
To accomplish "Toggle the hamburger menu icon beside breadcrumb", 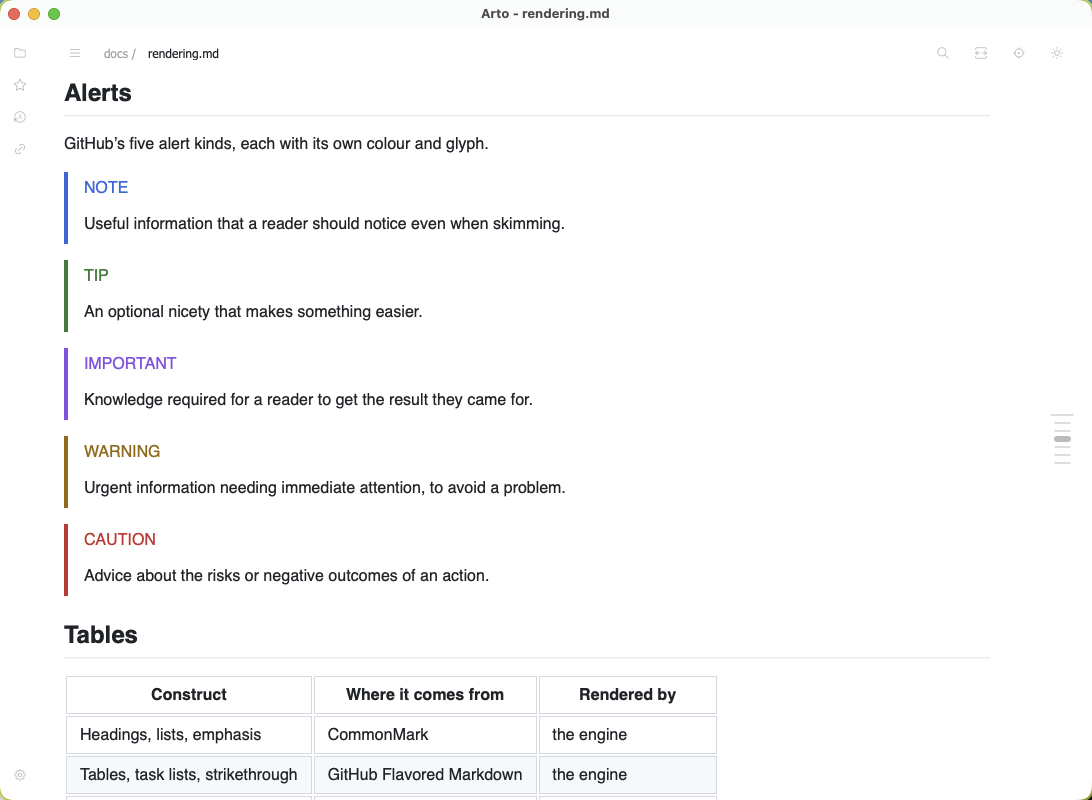I will (75, 54).
